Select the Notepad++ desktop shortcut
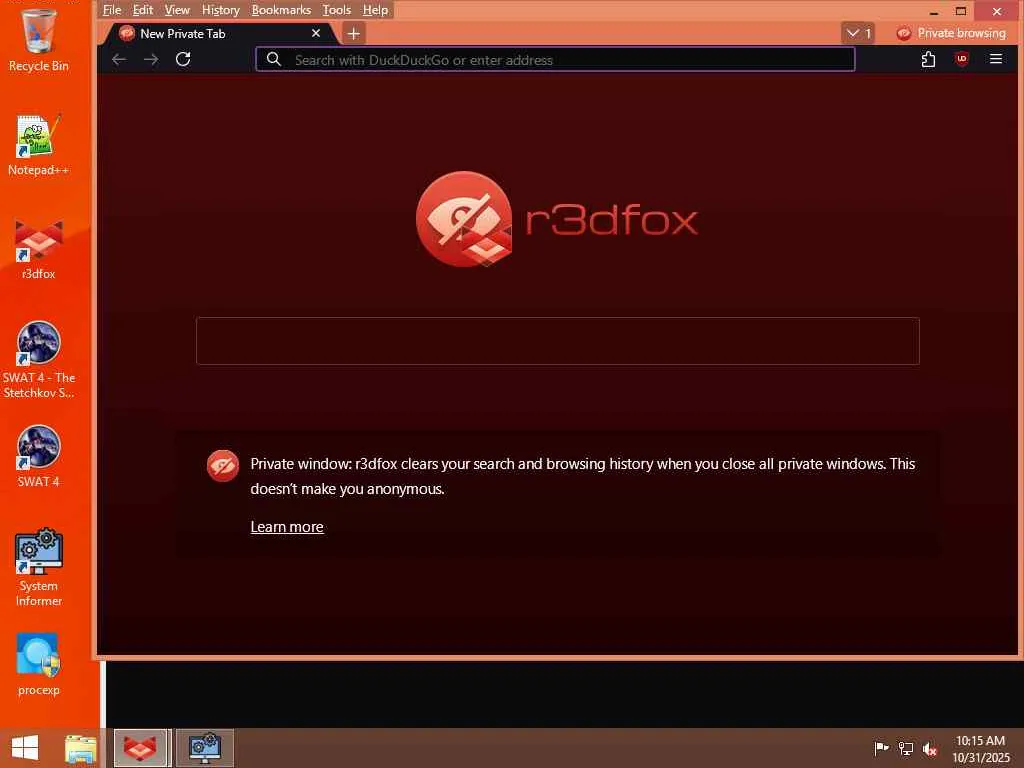The width and height of the screenshot is (1024, 768). click(x=39, y=145)
